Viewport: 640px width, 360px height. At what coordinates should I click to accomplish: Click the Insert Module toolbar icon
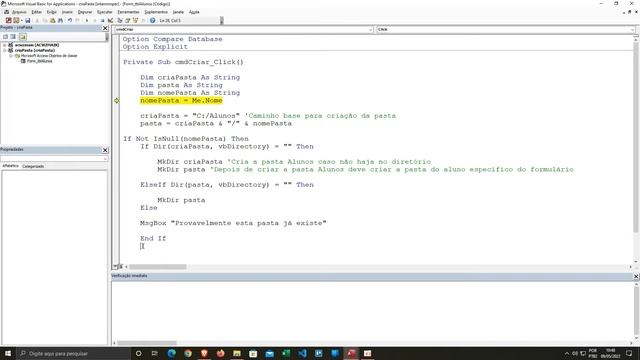pos(16,20)
